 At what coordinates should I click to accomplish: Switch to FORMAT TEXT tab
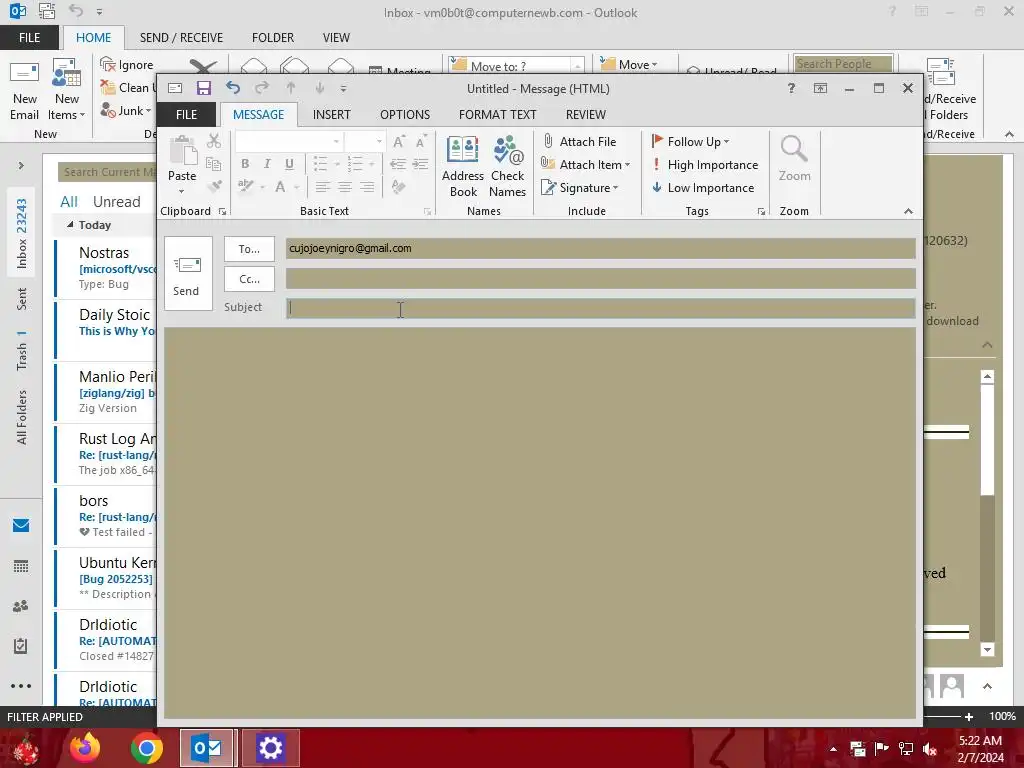498,114
